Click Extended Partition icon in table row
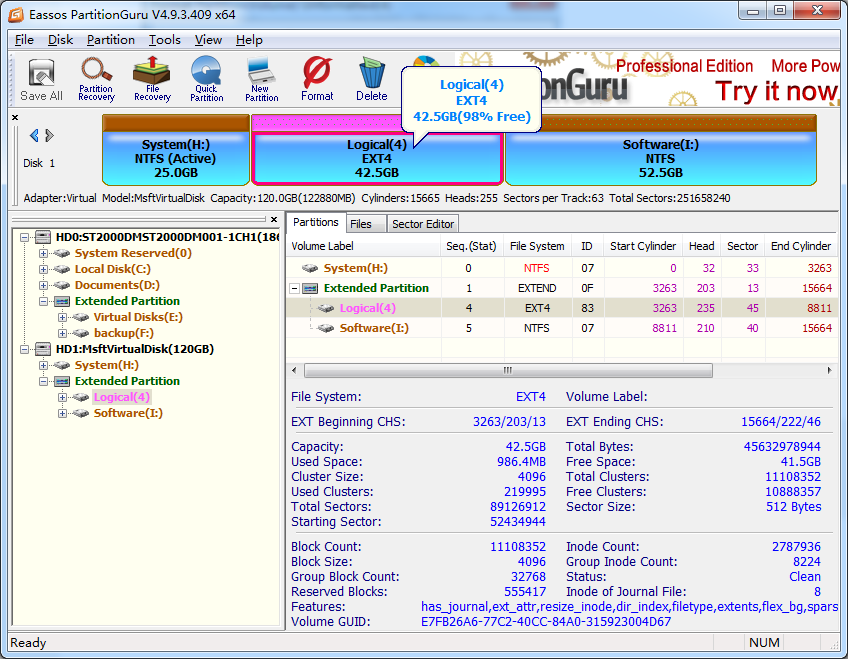 [x=310, y=288]
